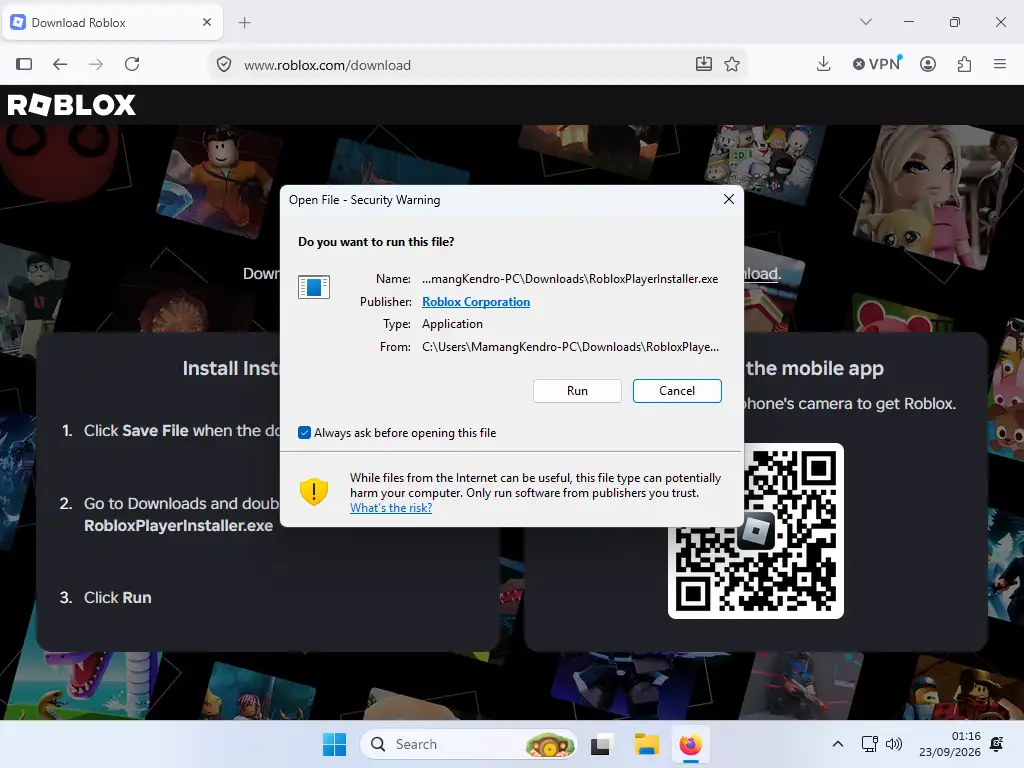This screenshot has height=768, width=1024.
Task: Open the Firefox downloads panel
Action: [x=824, y=64]
